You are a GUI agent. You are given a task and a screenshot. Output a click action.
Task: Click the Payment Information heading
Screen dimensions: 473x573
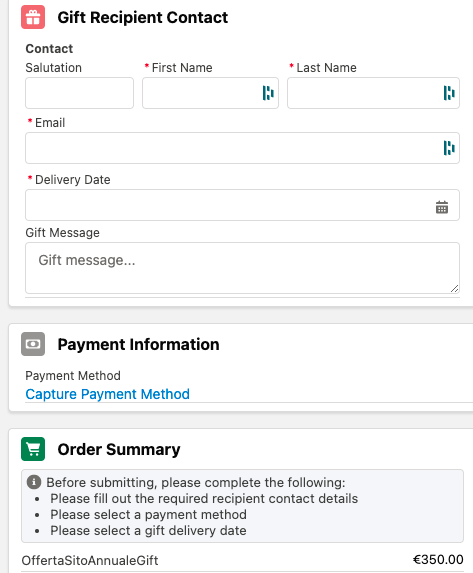[138, 344]
